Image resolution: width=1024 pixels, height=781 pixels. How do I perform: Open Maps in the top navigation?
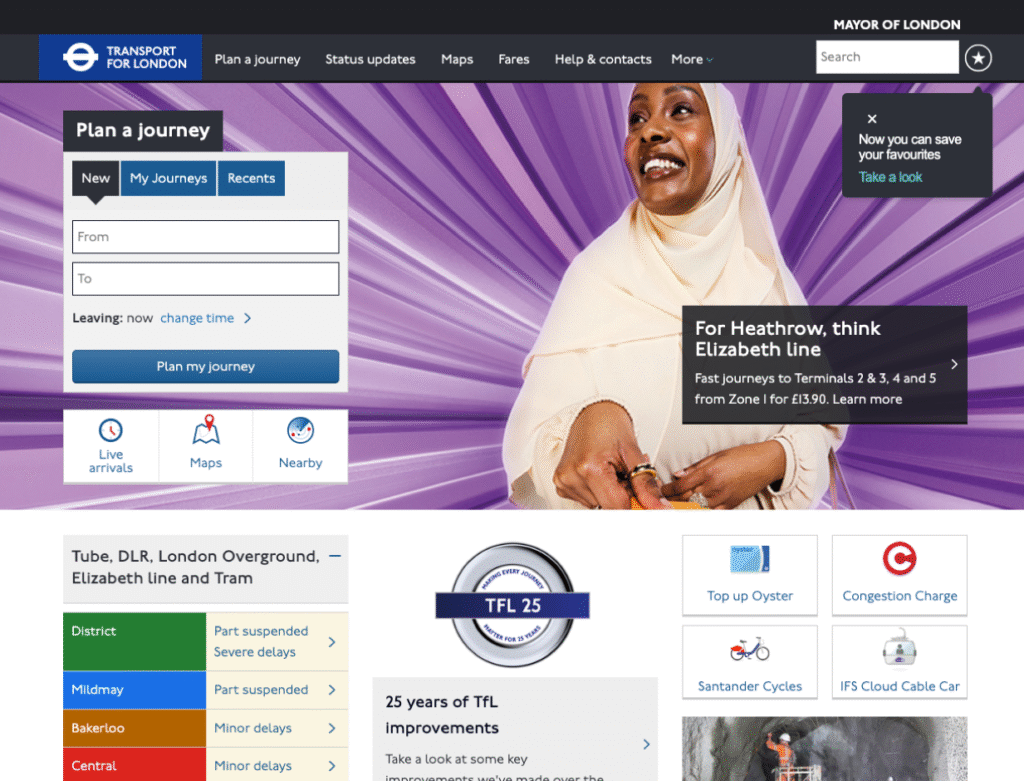coord(457,59)
